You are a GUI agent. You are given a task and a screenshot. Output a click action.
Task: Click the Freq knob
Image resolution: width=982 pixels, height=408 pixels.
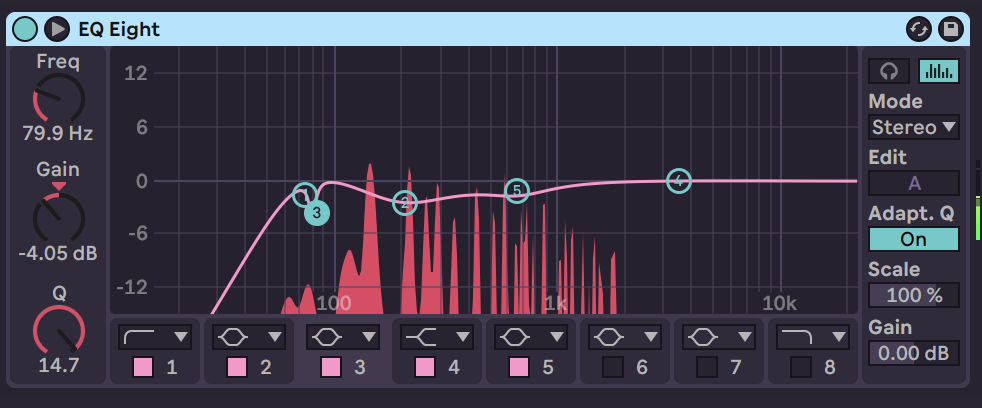pos(58,98)
